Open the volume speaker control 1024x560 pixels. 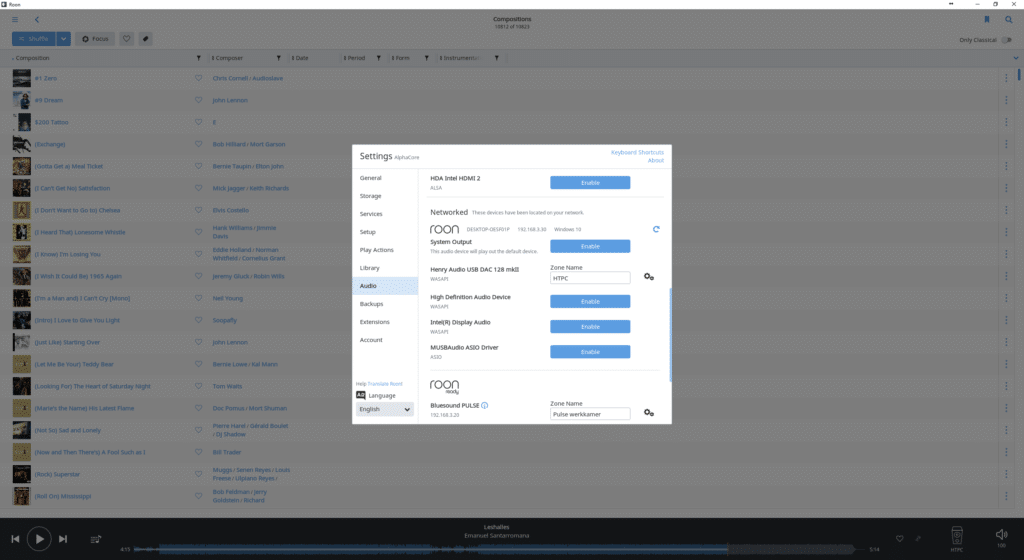click(x=1002, y=535)
